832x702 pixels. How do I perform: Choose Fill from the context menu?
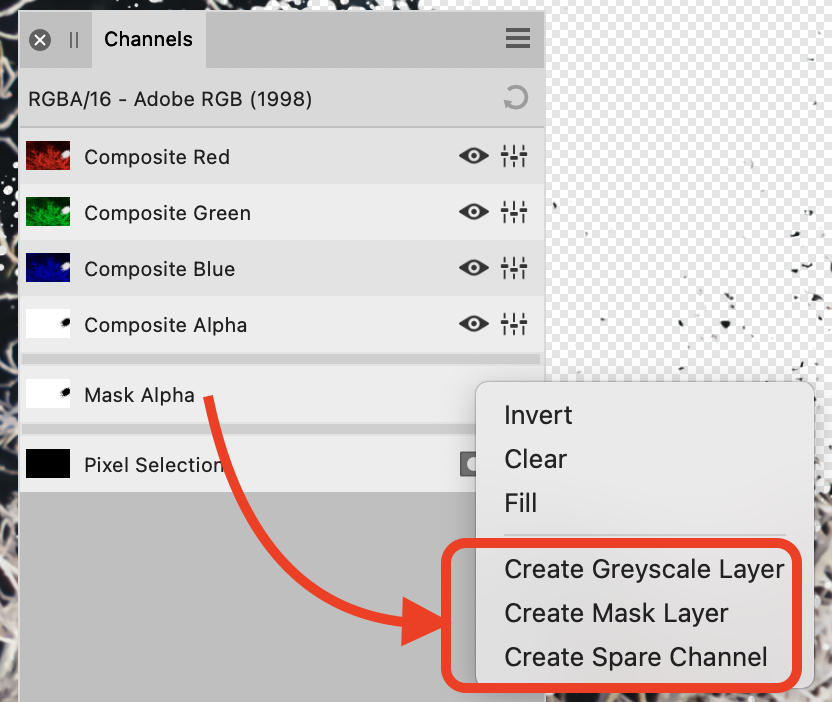pos(520,503)
